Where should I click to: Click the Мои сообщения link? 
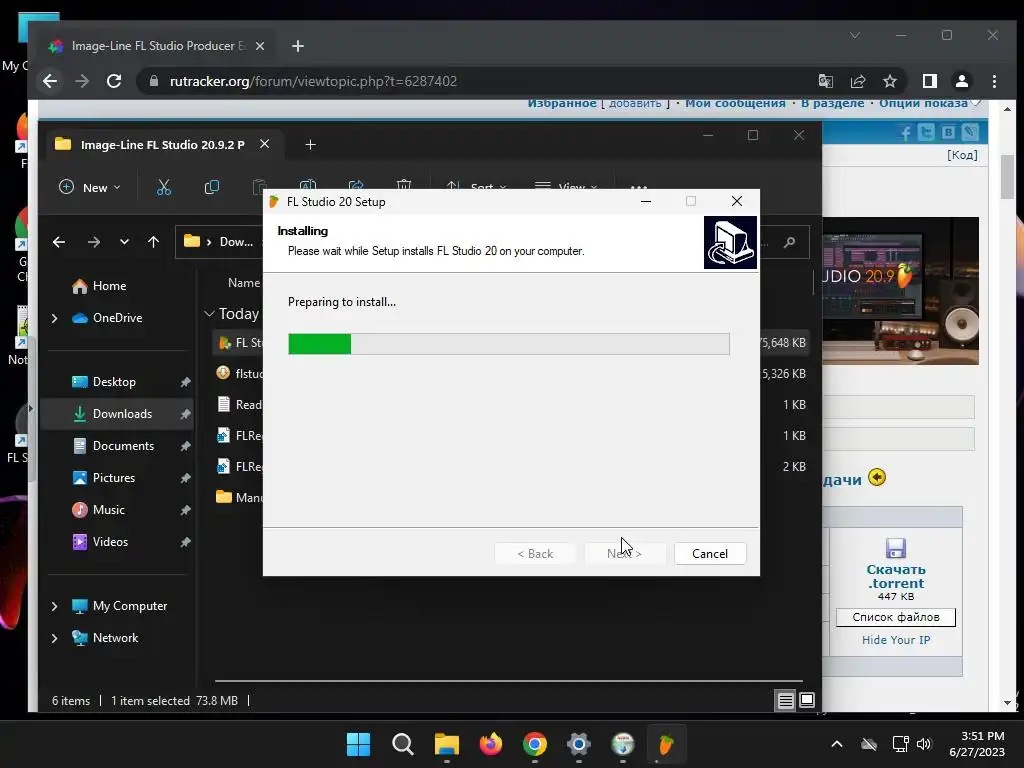coord(735,103)
